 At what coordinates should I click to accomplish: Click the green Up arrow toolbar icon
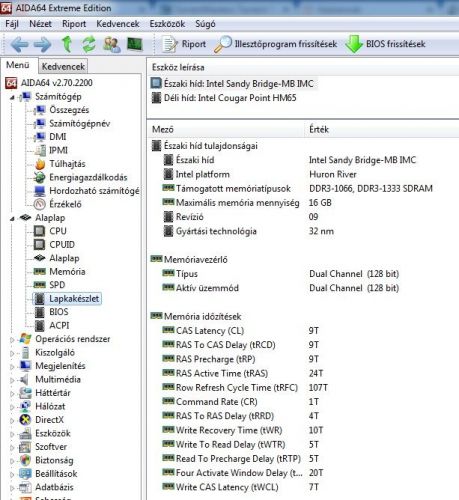(x=67, y=44)
